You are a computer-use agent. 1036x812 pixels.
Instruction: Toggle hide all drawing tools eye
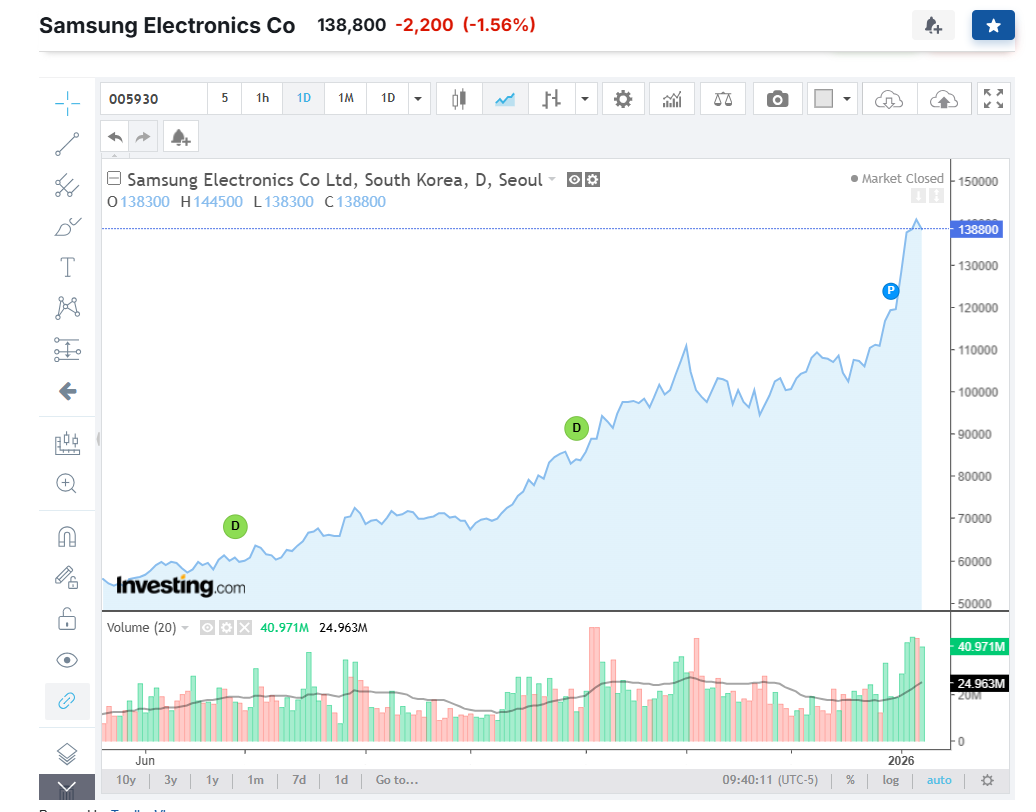tap(67, 660)
